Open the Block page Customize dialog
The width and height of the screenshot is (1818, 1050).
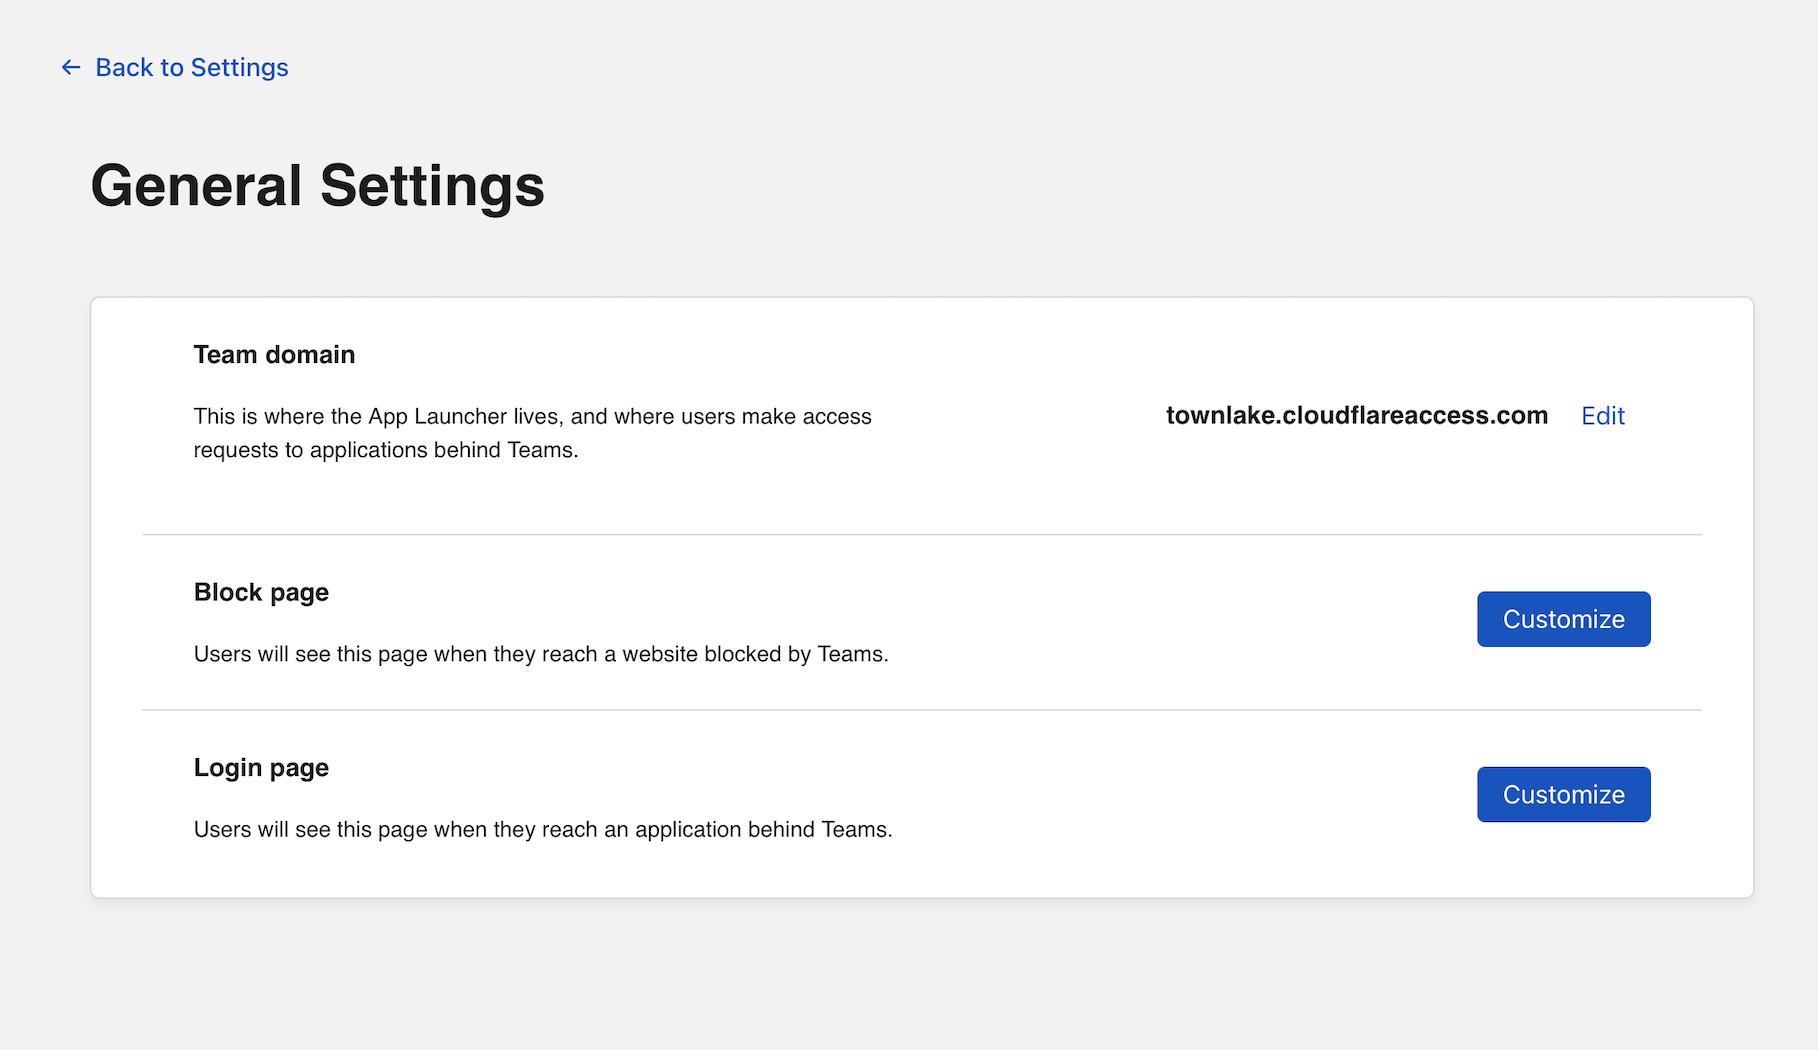click(1563, 619)
